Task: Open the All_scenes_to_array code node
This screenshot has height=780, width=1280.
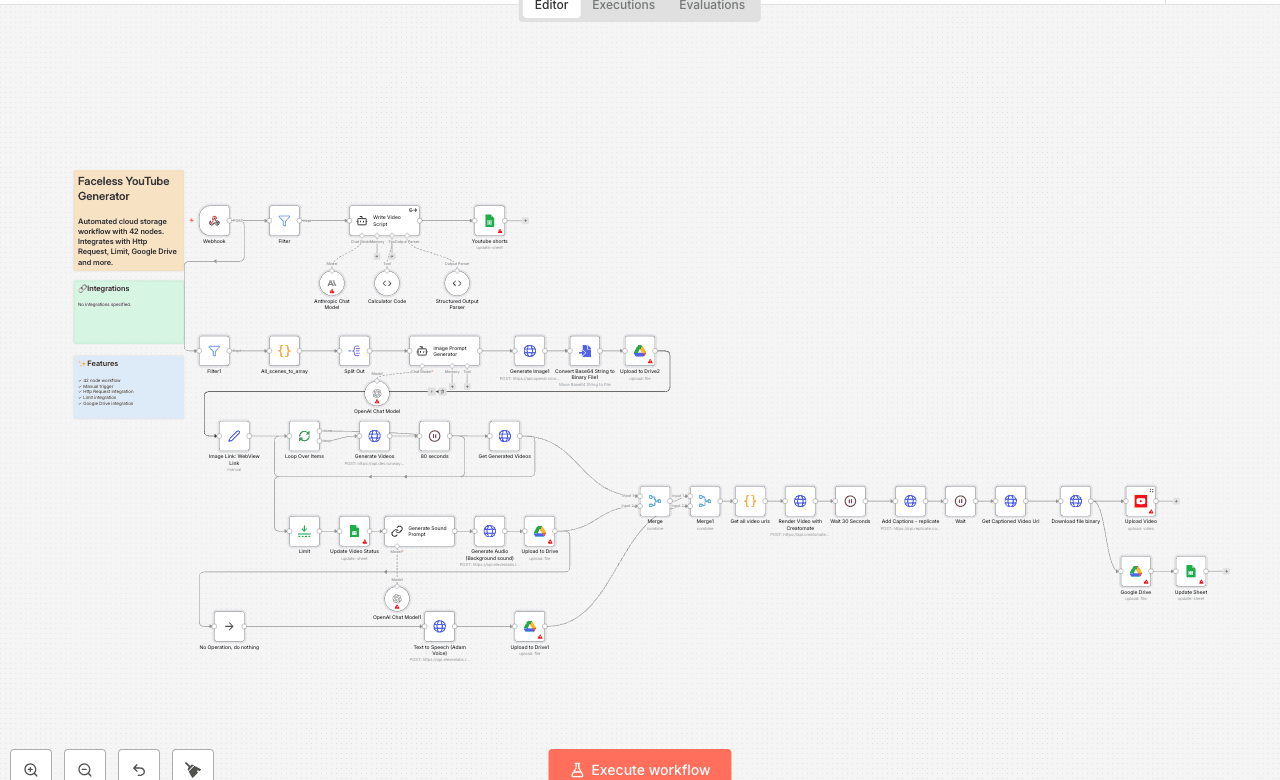Action: 284,351
